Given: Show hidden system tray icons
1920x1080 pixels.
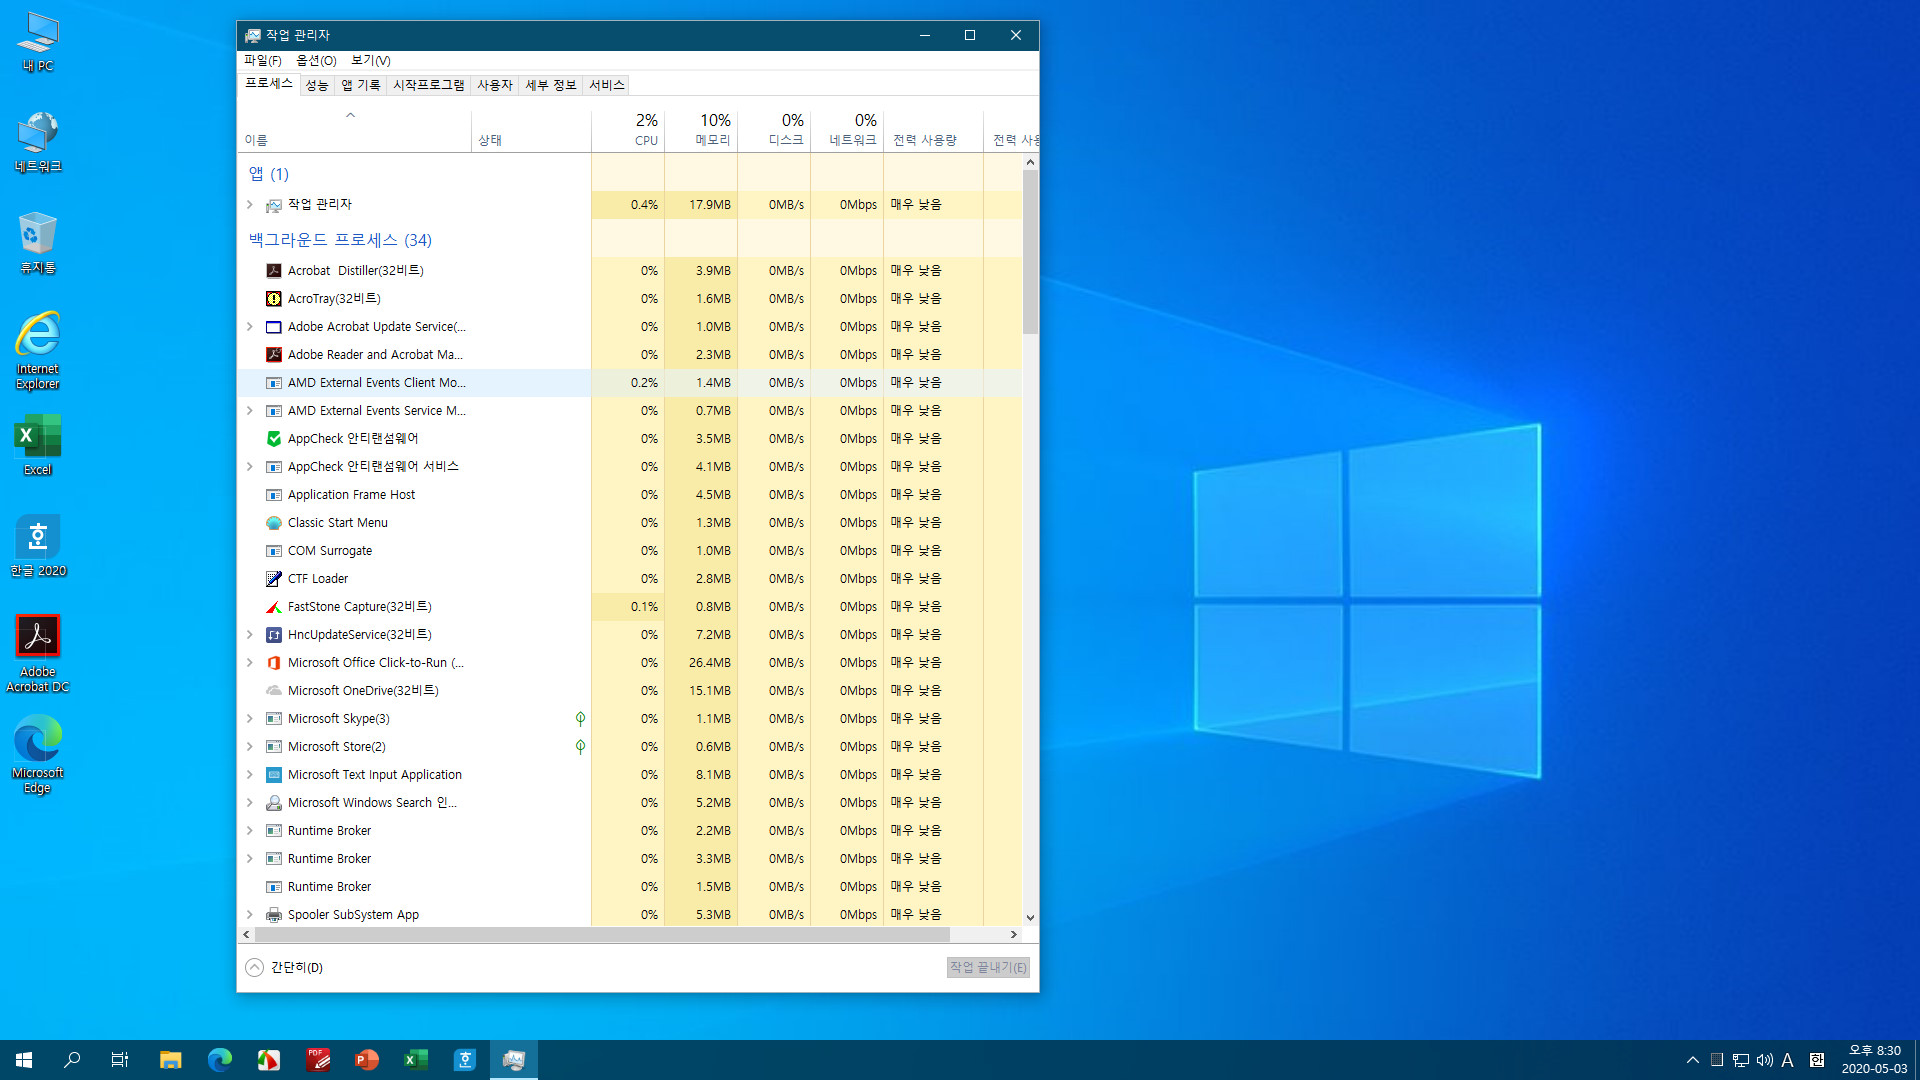Looking at the screenshot, I should (x=1692, y=1060).
